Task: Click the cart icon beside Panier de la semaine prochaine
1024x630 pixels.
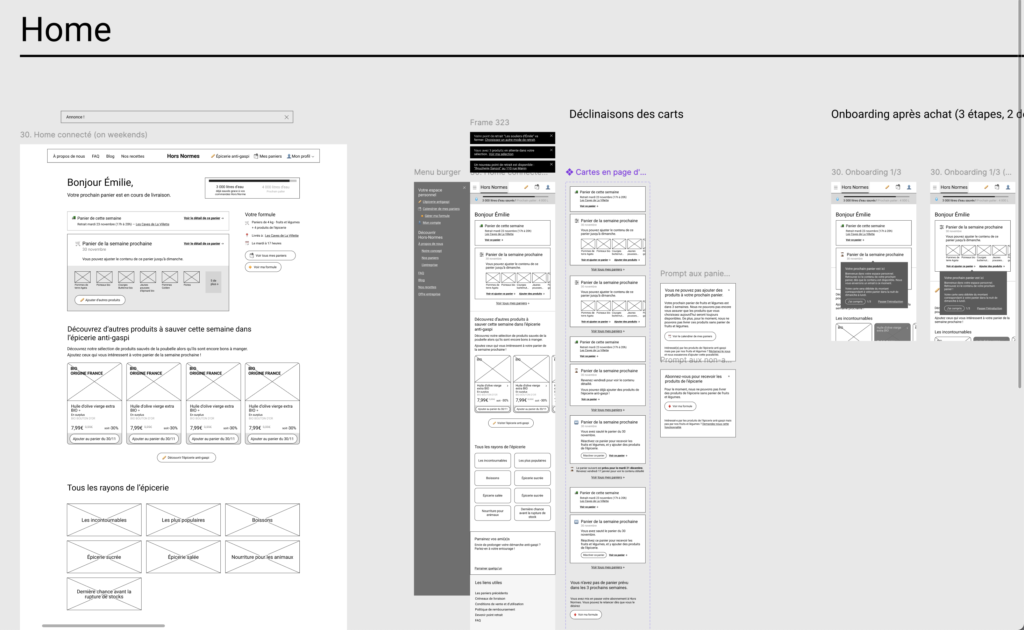Action: tap(77, 243)
